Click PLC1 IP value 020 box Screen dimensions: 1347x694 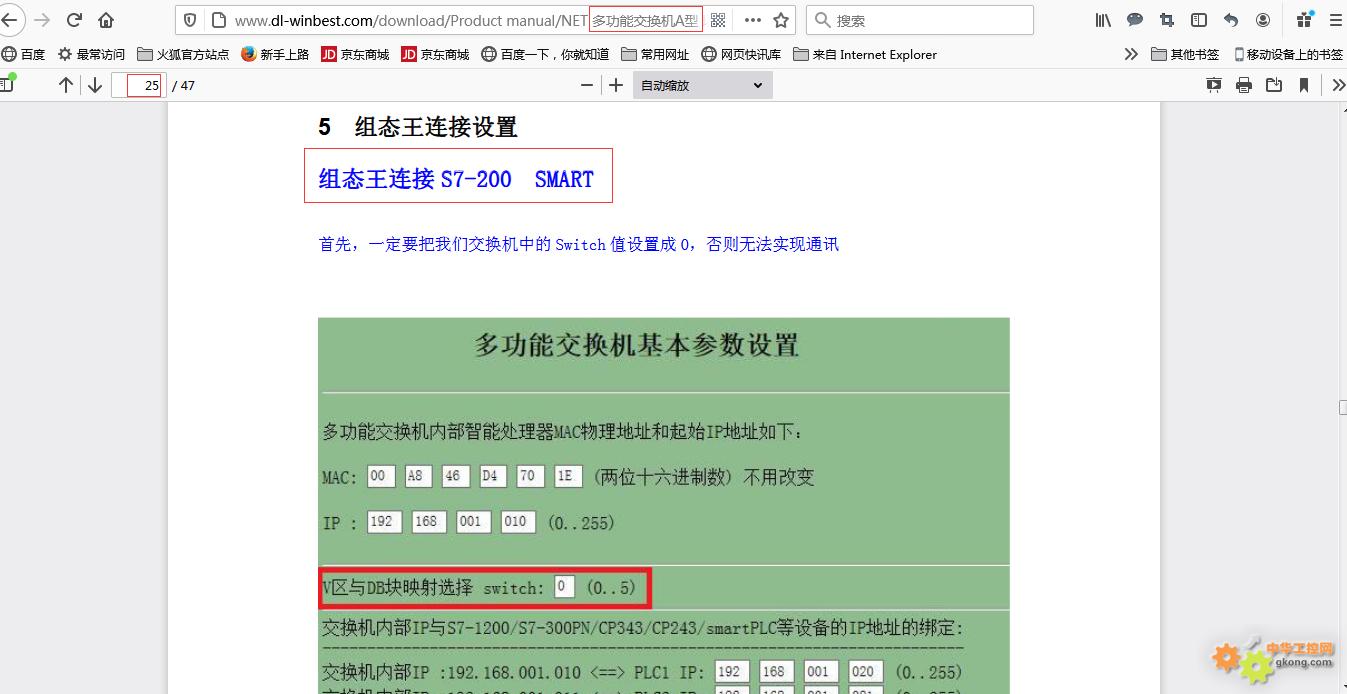866,671
